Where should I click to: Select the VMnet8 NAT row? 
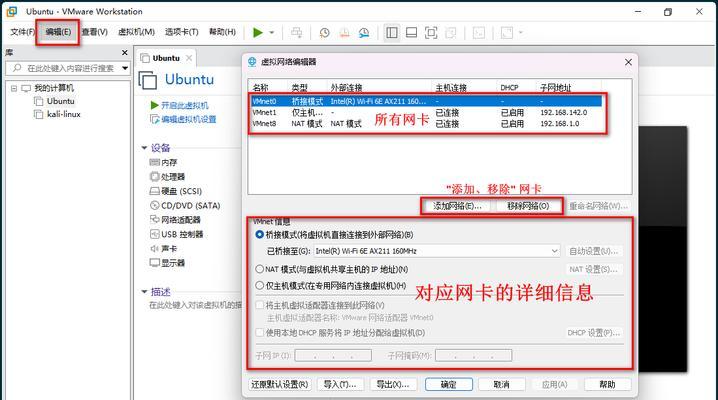coord(426,124)
